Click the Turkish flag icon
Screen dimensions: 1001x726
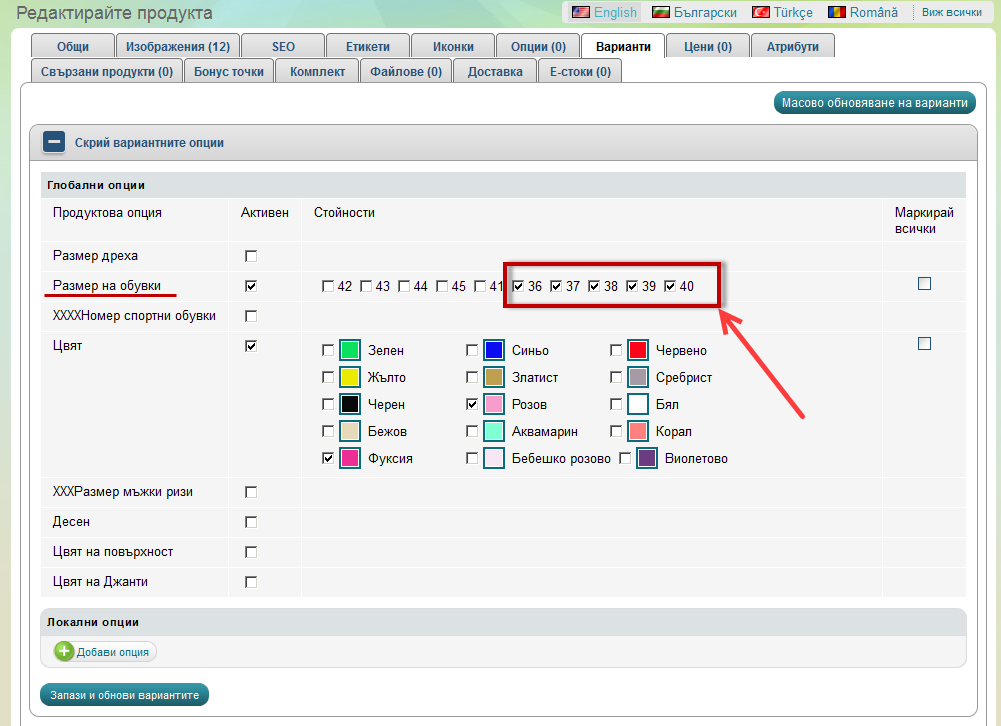[x=761, y=12]
